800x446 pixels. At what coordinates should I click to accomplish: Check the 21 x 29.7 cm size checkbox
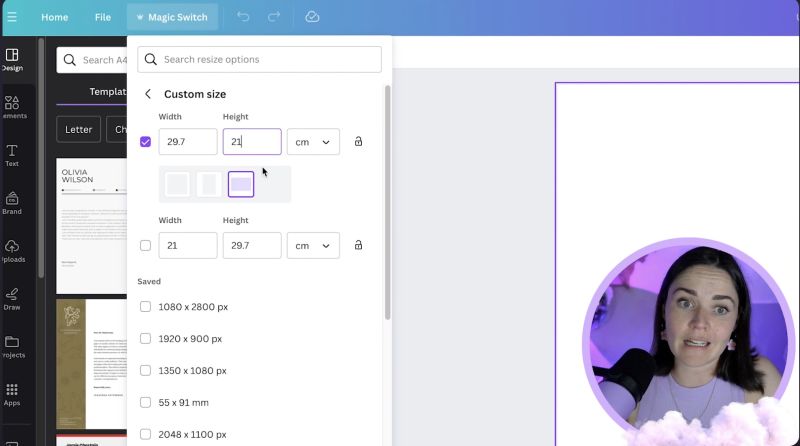tap(145, 245)
